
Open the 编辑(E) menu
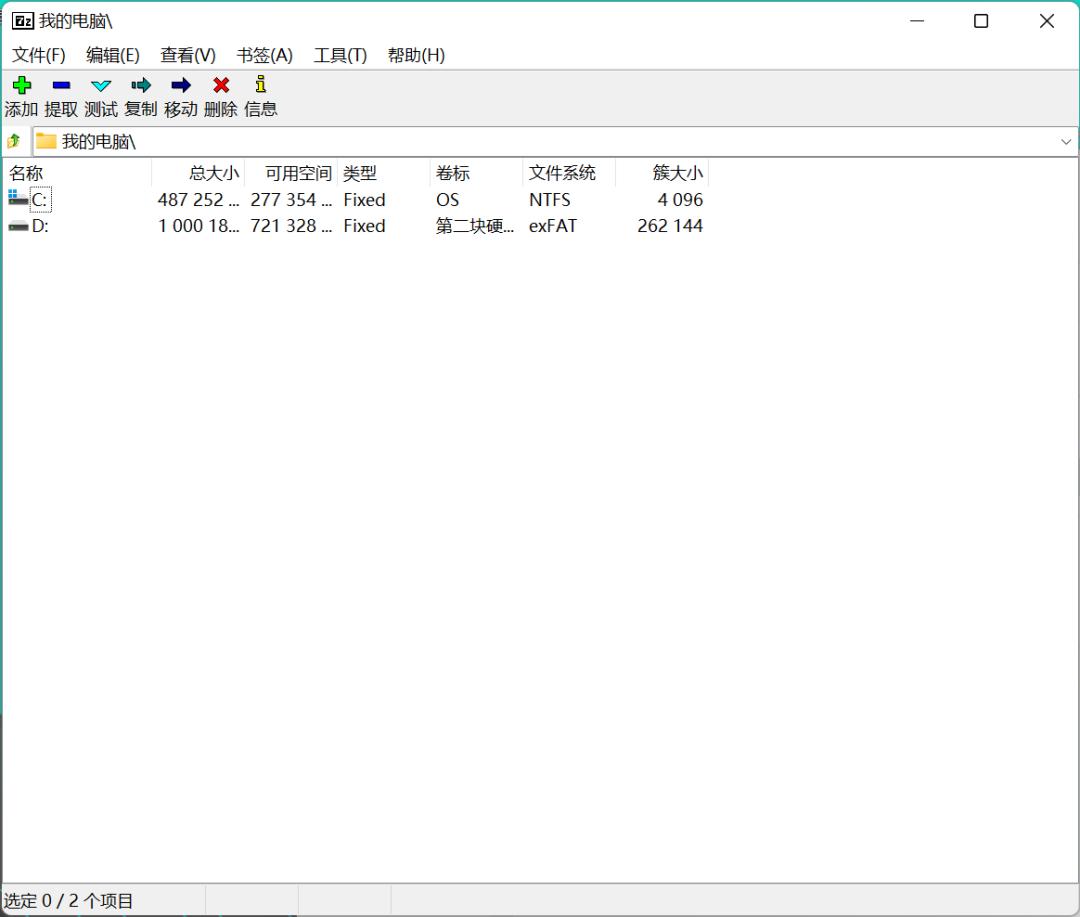click(113, 55)
